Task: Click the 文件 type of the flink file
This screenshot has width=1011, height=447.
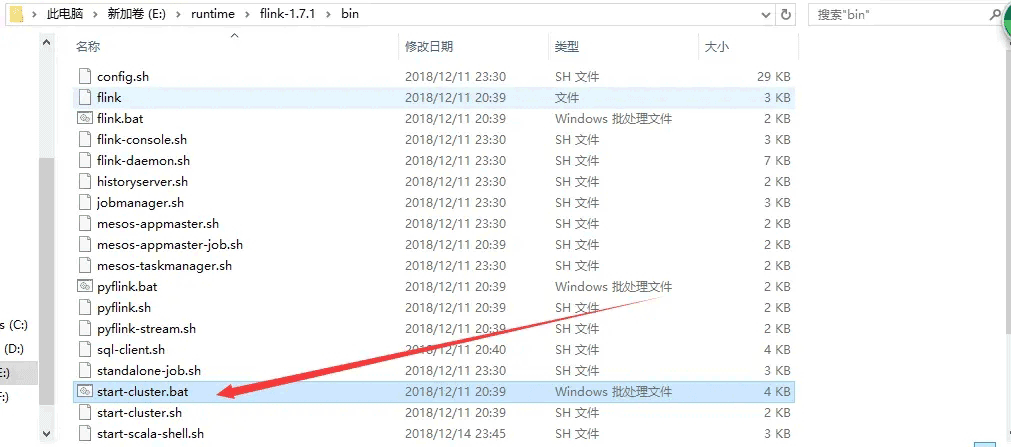Action: pos(567,97)
